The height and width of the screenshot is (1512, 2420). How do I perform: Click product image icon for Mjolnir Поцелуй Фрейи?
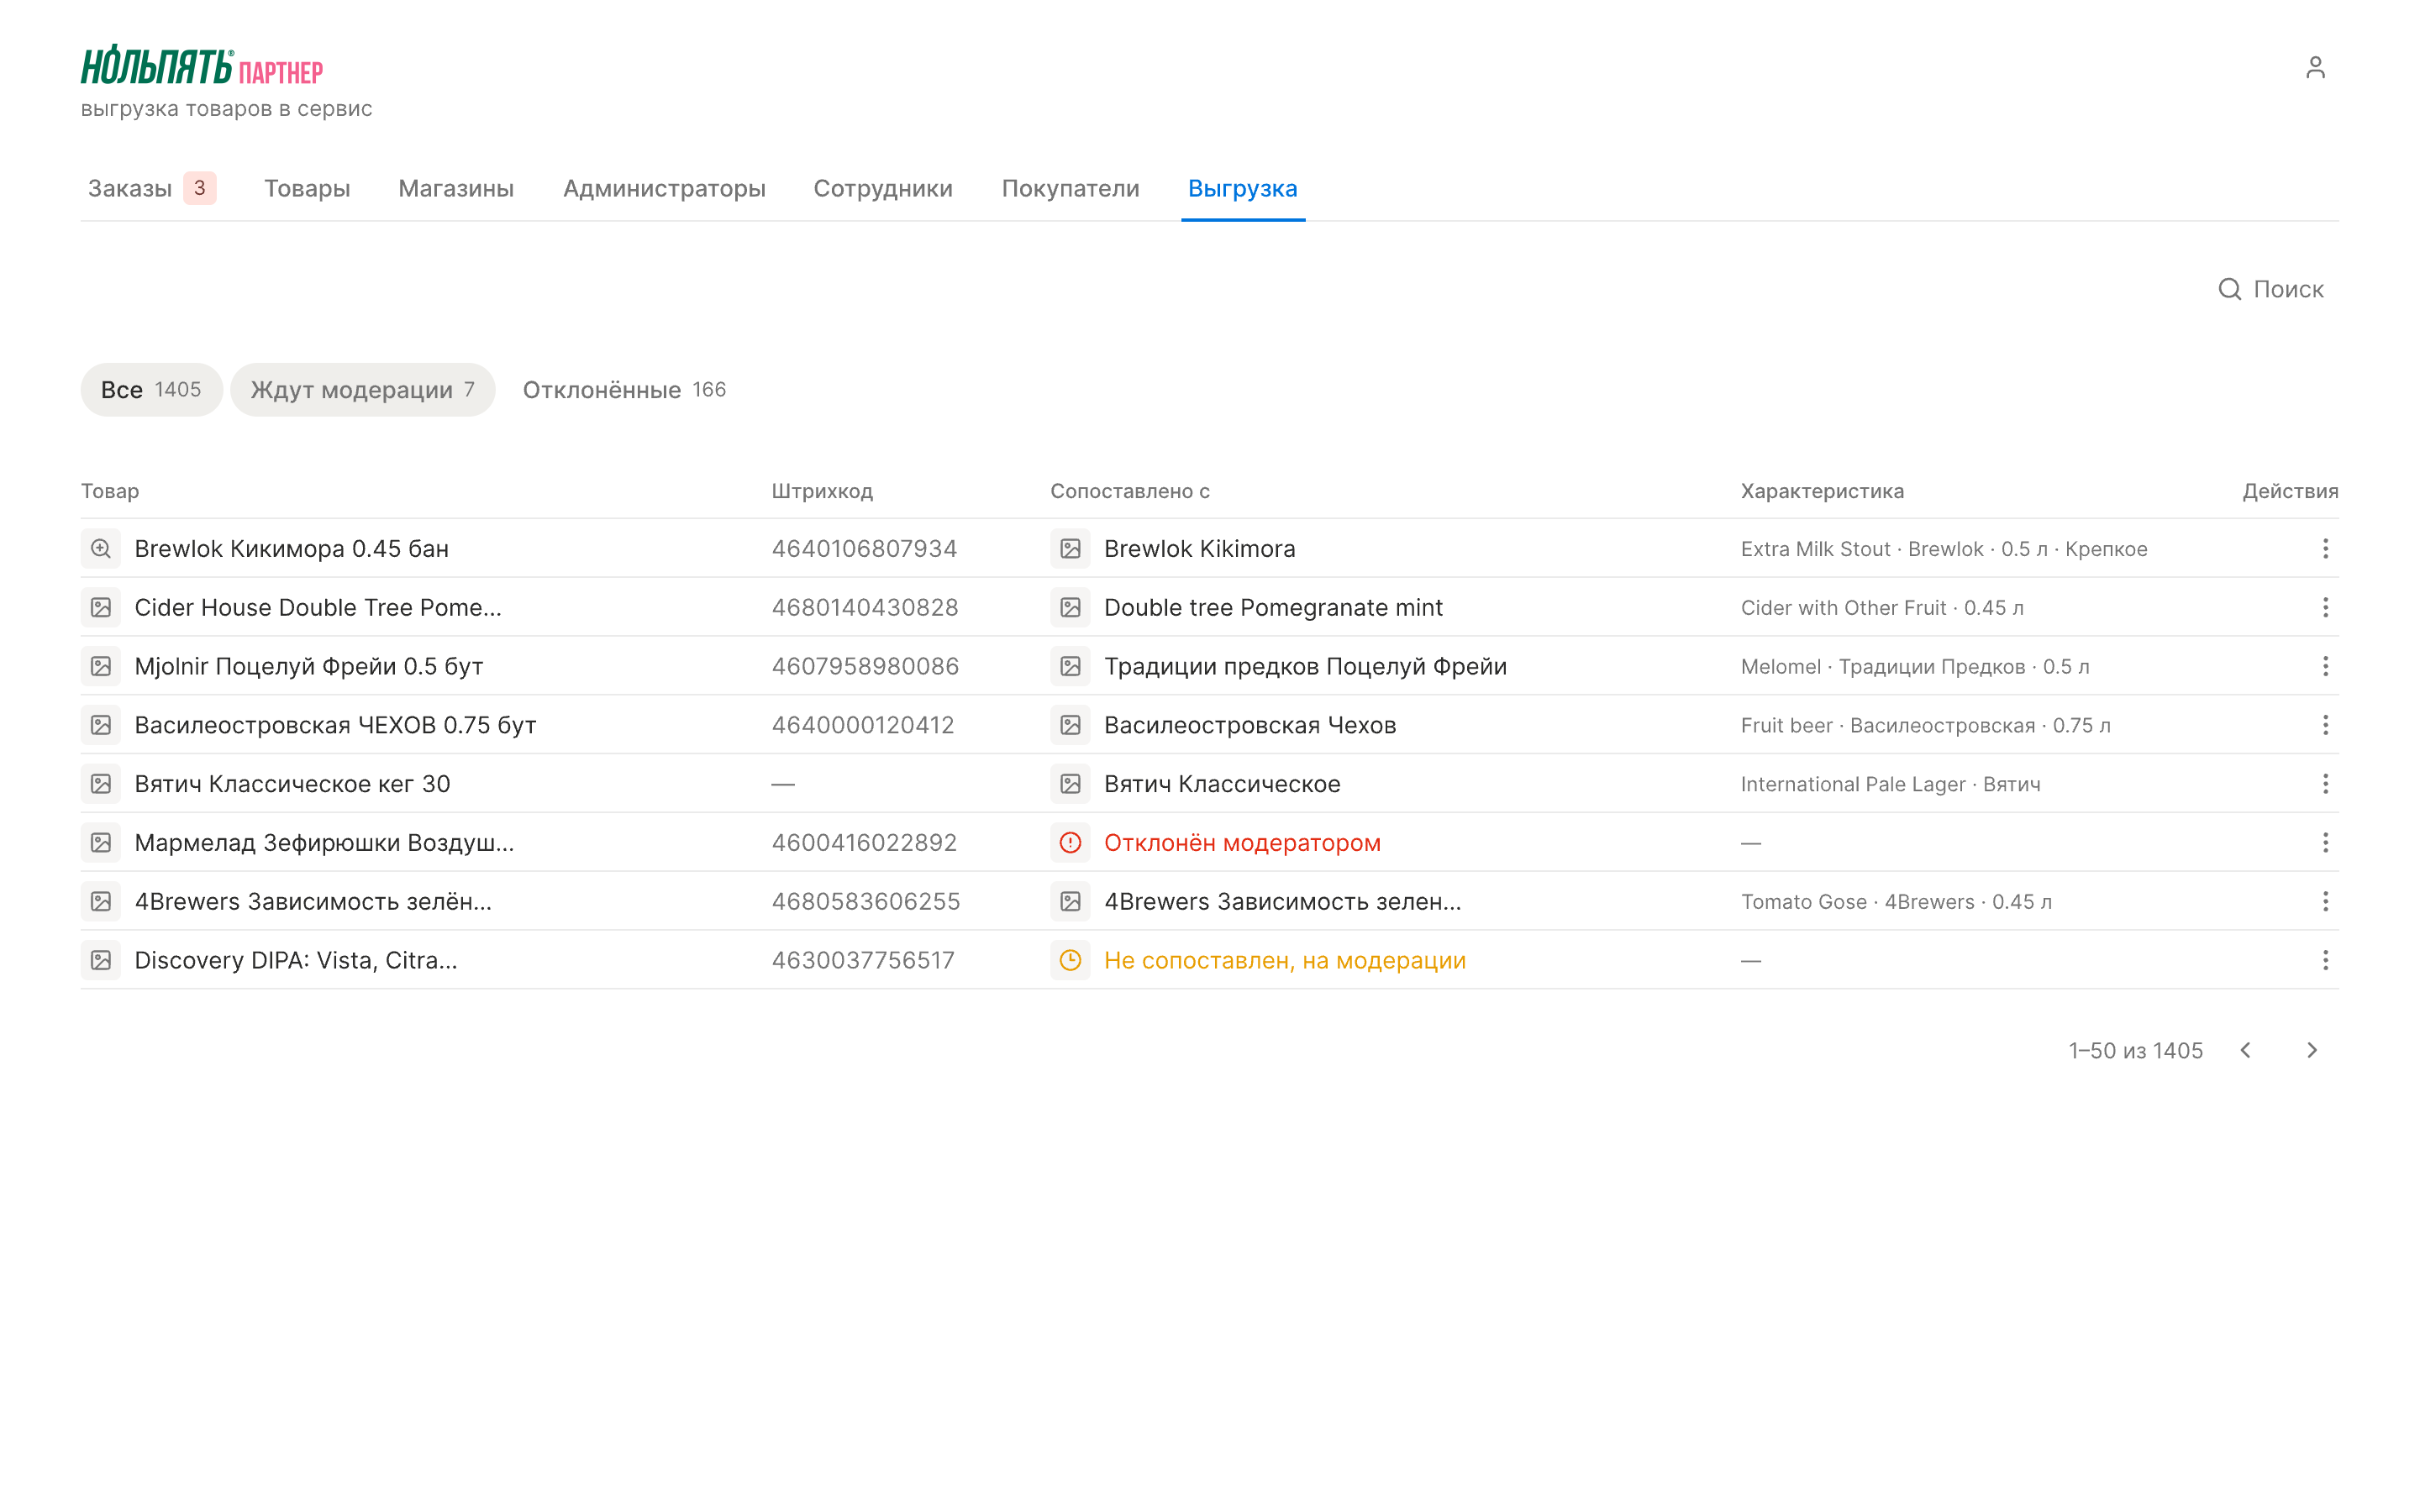[x=101, y=666]
